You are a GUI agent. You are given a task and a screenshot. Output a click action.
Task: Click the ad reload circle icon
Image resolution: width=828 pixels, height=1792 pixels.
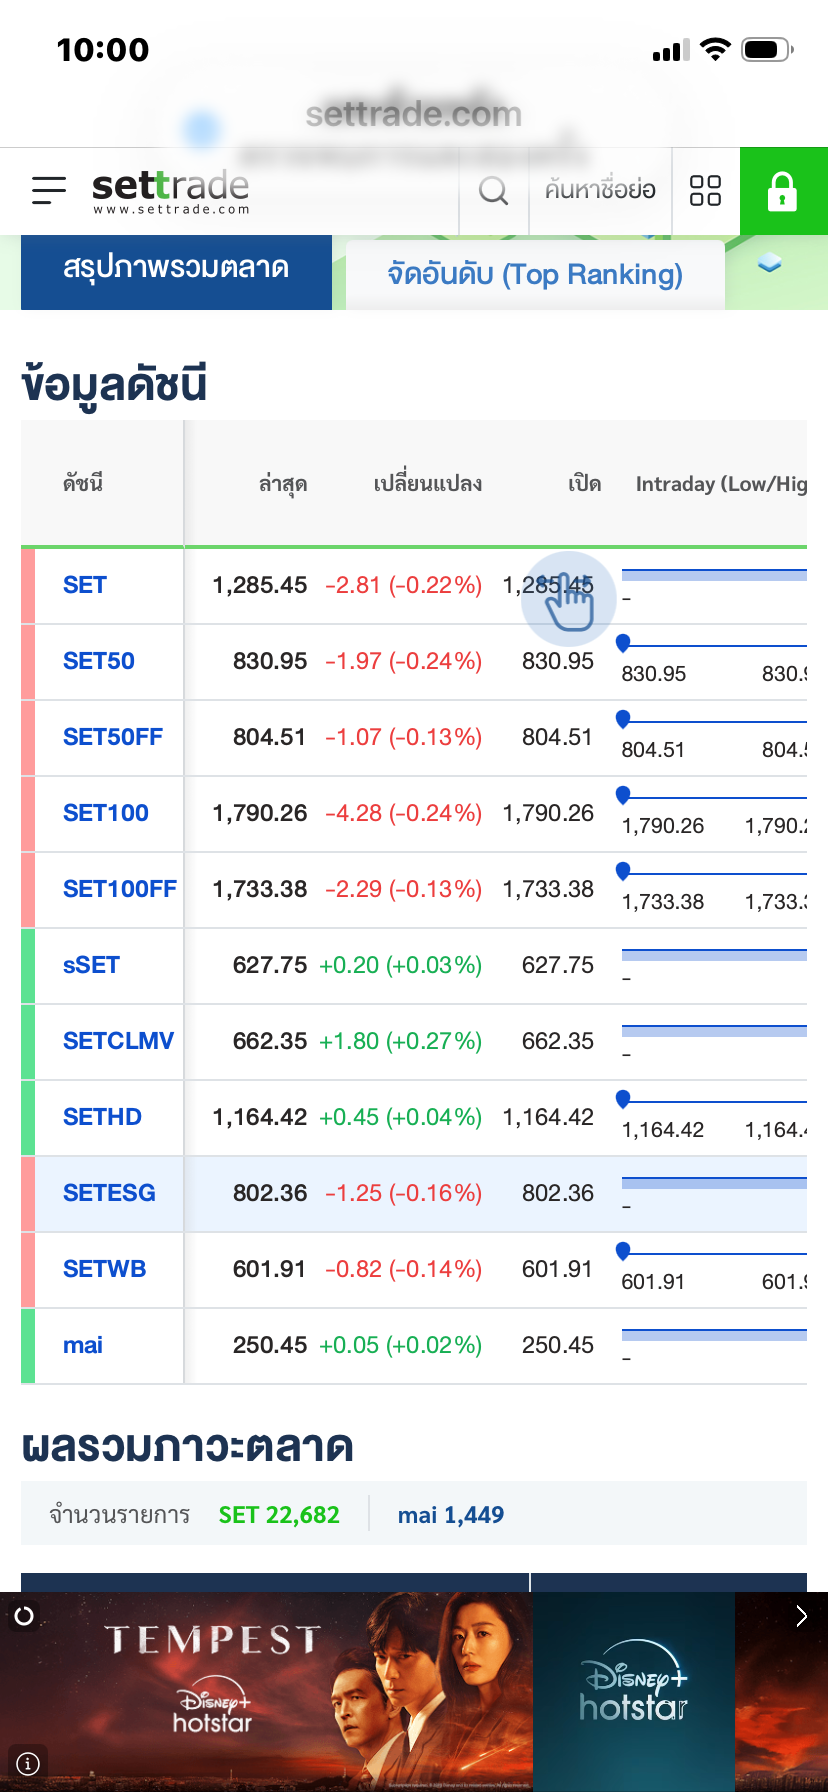tap(24, 1615)
